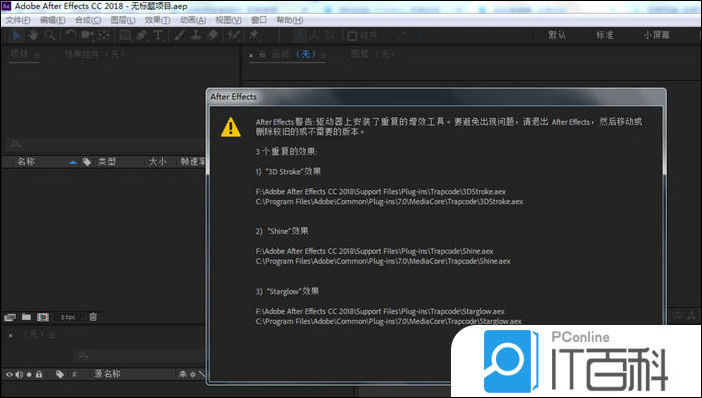Click the After Effects app icon in title bar
This screenshot has width=702, height=398.
(6, 6)
